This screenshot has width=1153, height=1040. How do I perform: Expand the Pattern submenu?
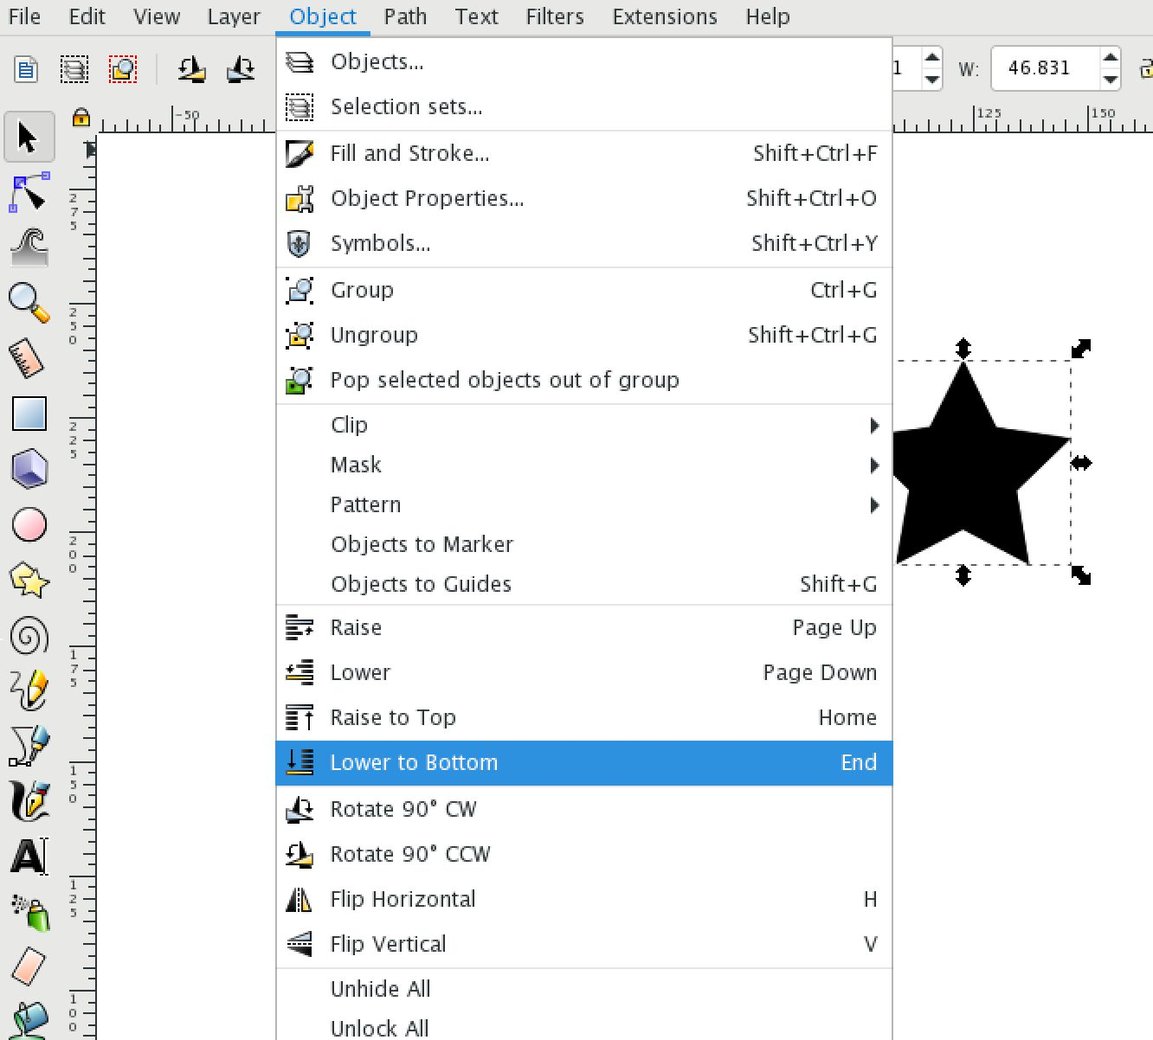[x=365, y=505]
